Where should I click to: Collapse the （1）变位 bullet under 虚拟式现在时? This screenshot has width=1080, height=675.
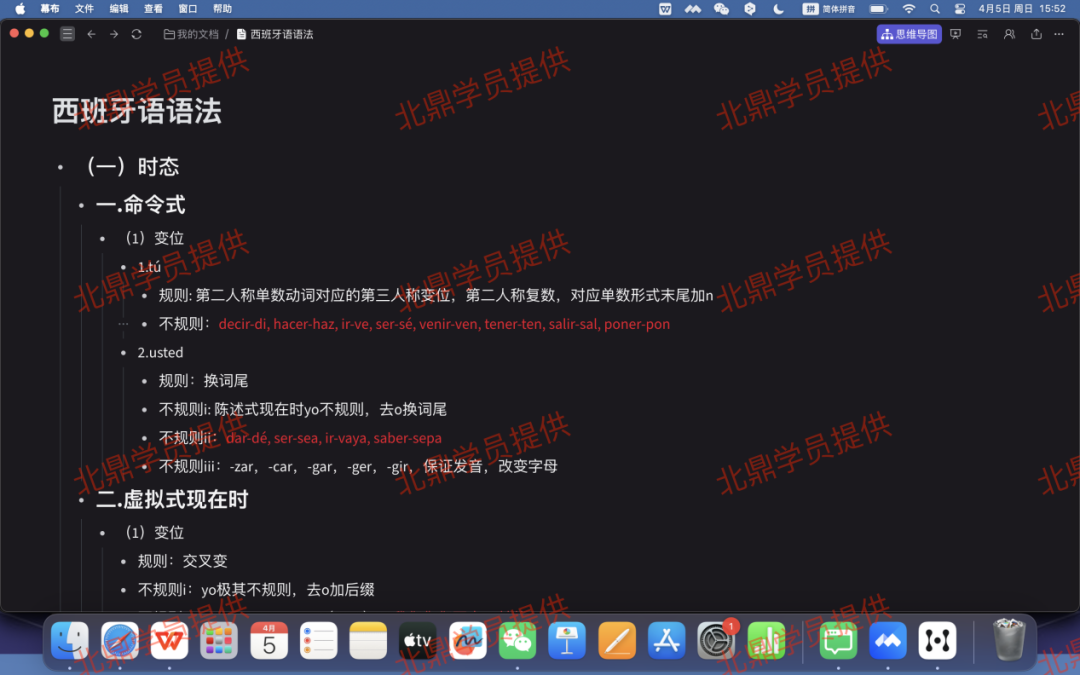[x=103, y=533]
